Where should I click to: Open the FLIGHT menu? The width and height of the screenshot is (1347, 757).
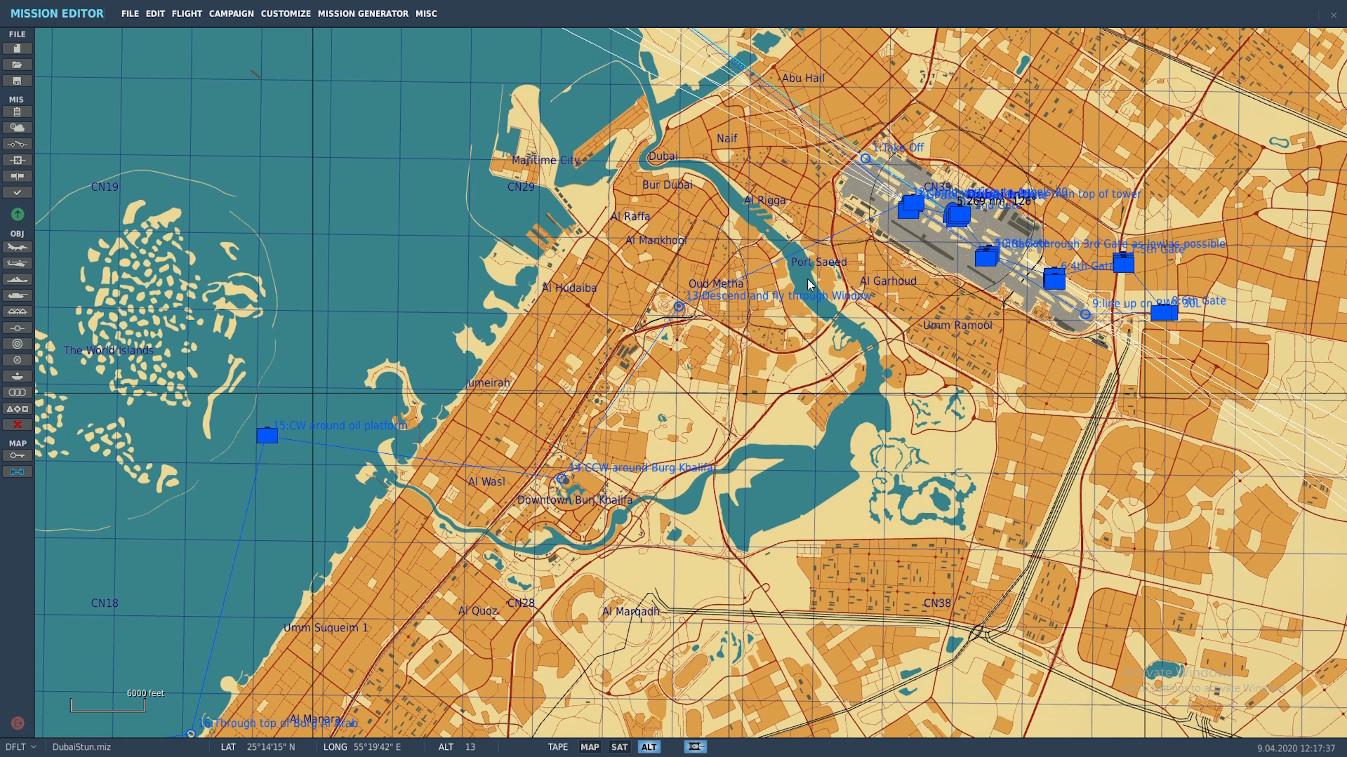186,14
